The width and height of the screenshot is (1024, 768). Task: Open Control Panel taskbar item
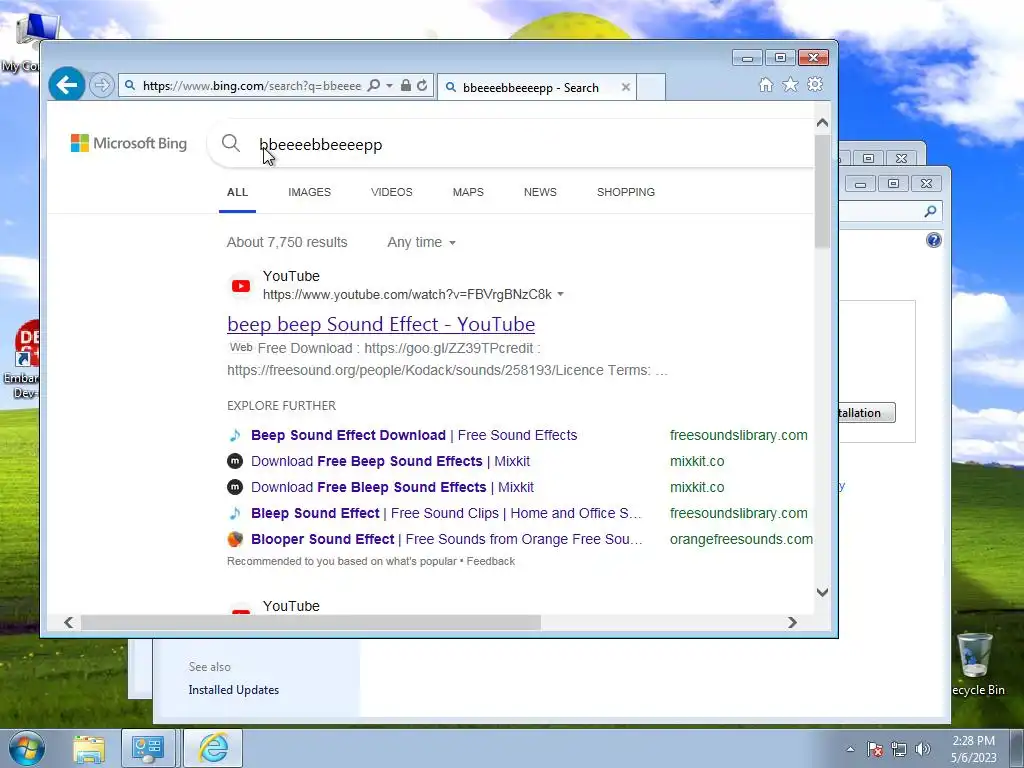point(148,748)
